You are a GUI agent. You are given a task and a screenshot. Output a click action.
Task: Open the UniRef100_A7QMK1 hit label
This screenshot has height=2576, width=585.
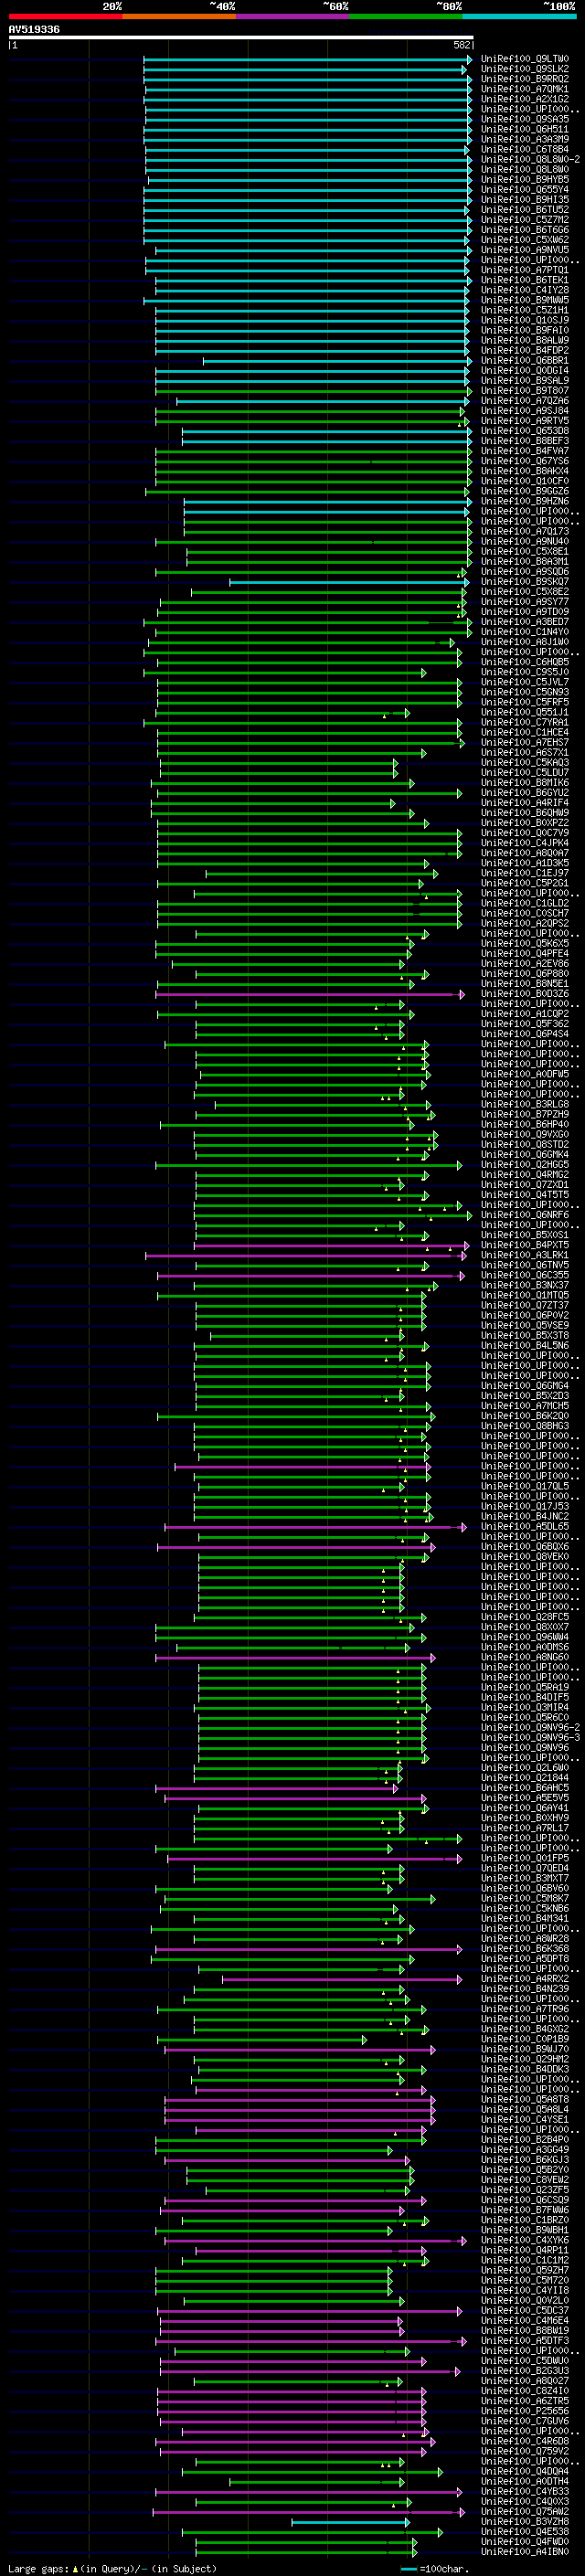[524, 89]
